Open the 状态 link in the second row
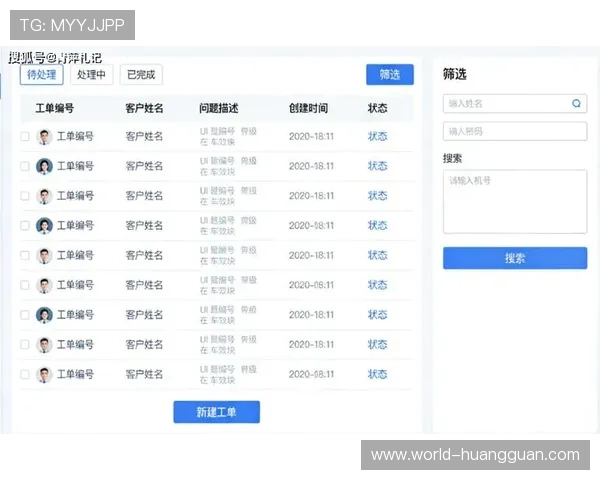Viewport: 600px width, 480px height. [377, 166]
